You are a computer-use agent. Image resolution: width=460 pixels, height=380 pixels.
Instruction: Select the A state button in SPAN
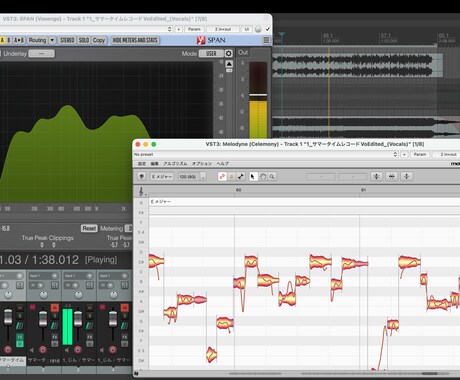[x=2, y=40]
